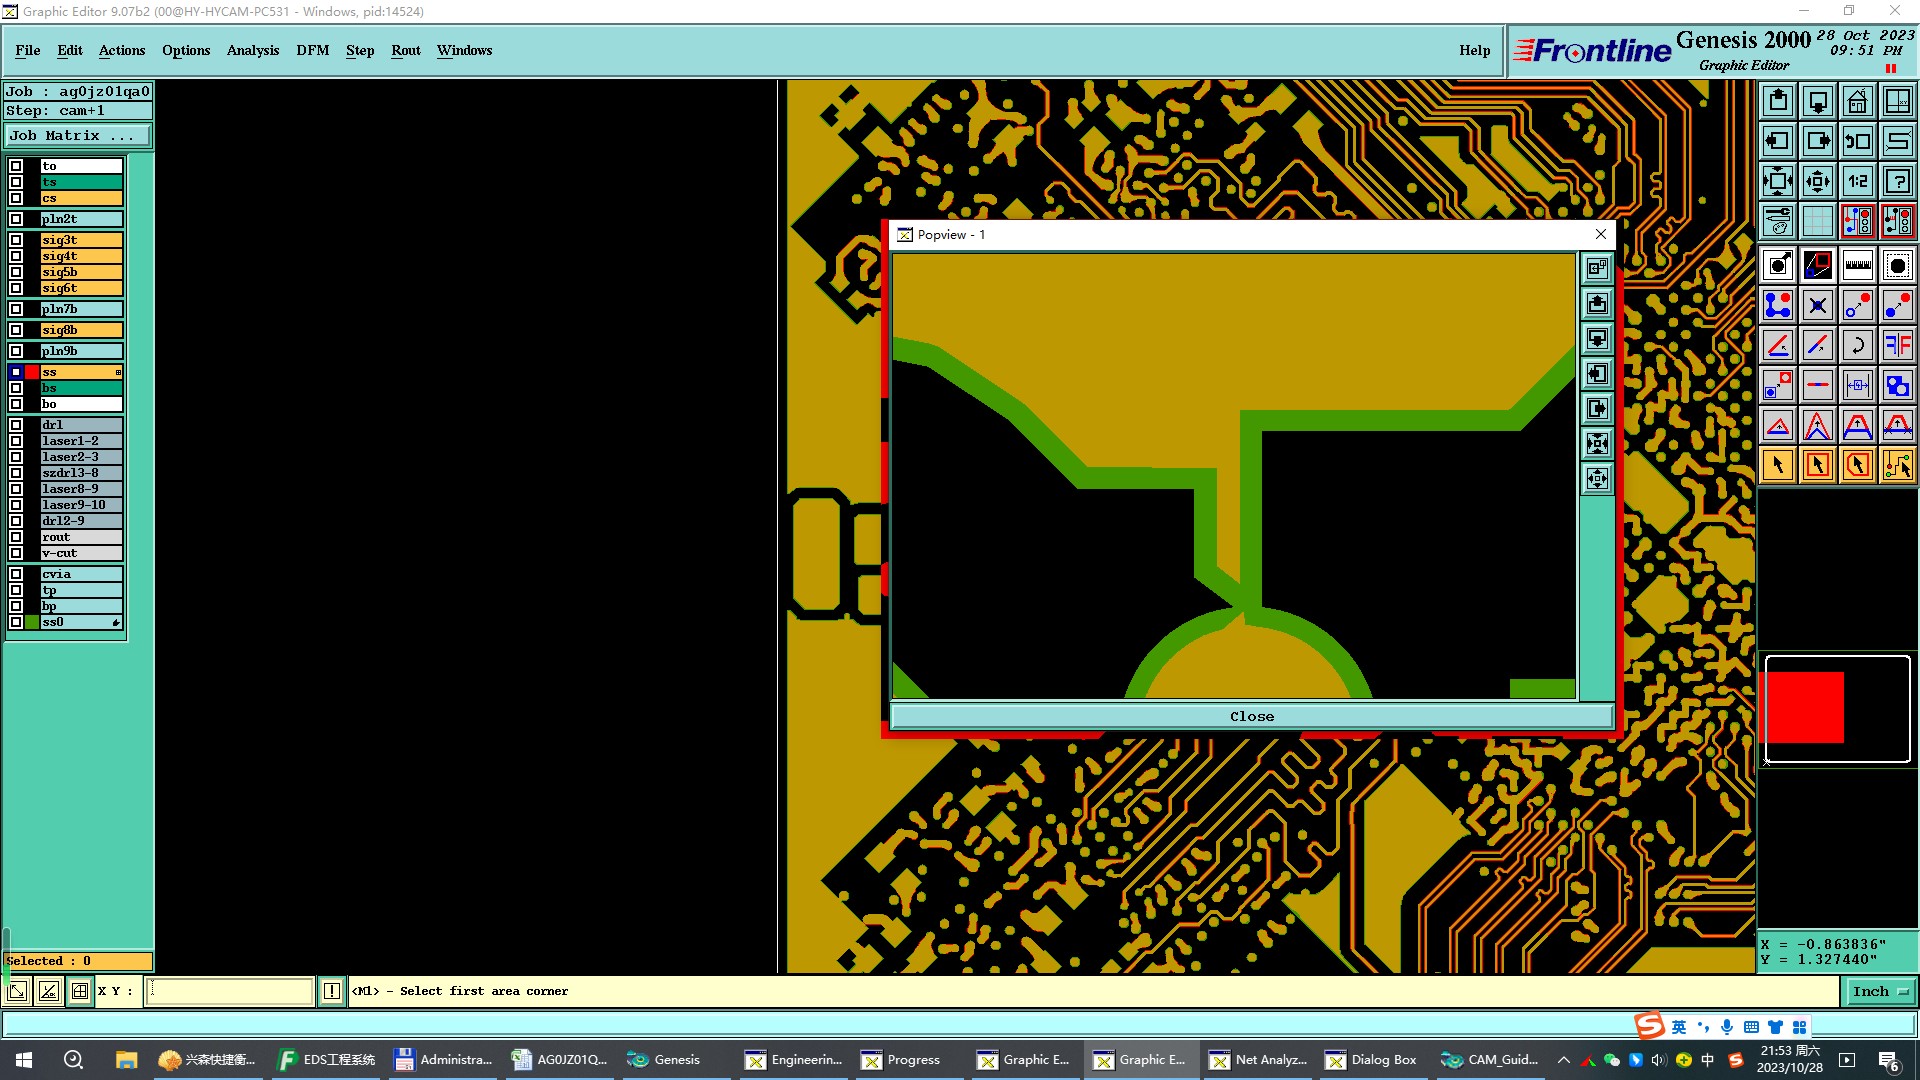Click the X Y coordinate input field
Screen dimensions: 1920x1080
pos(230,991)
